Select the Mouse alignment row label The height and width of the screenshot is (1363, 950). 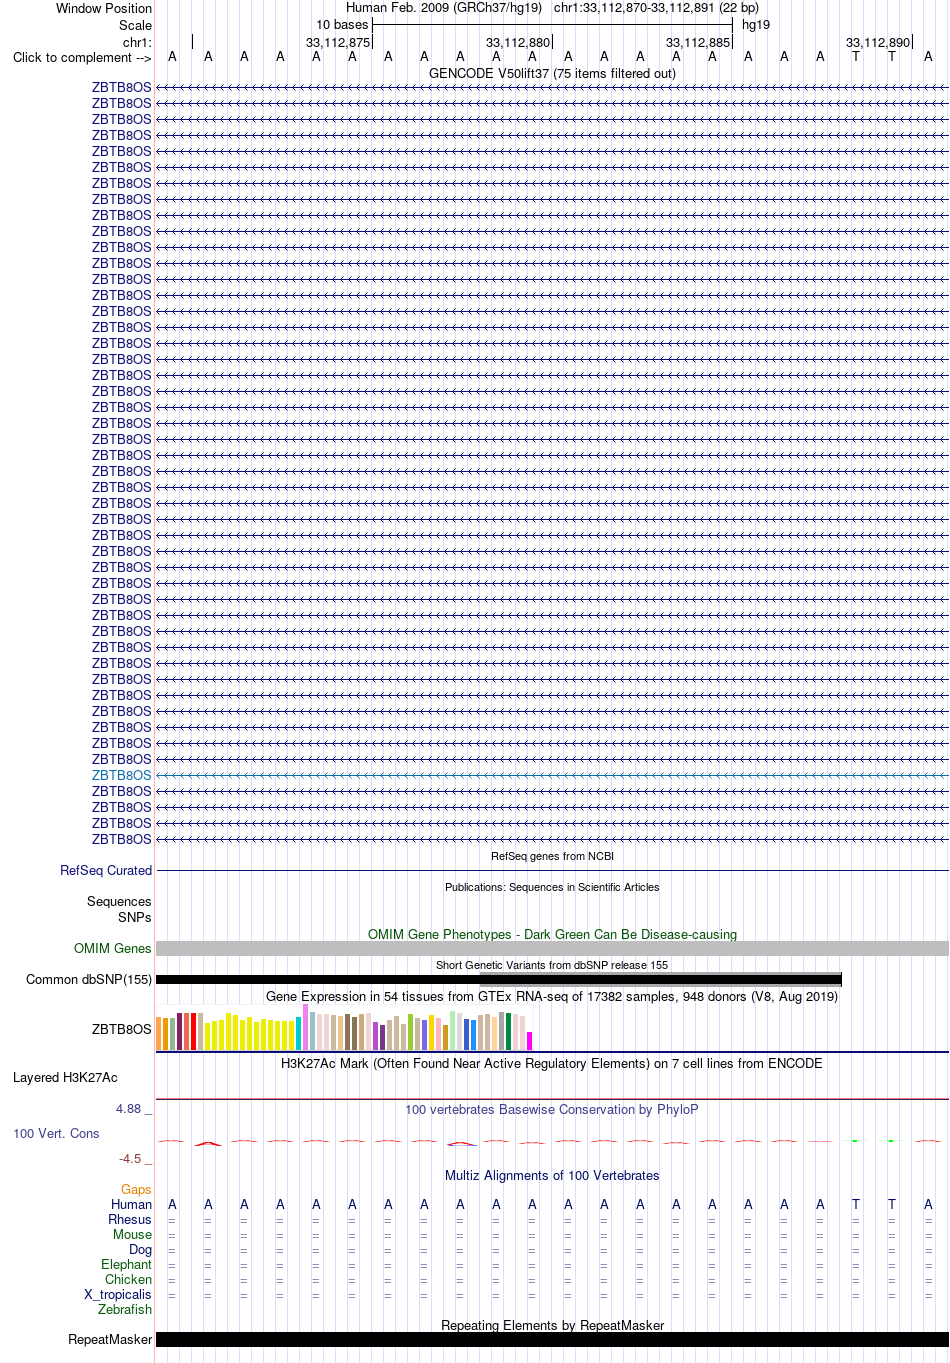click(132, 1234)
